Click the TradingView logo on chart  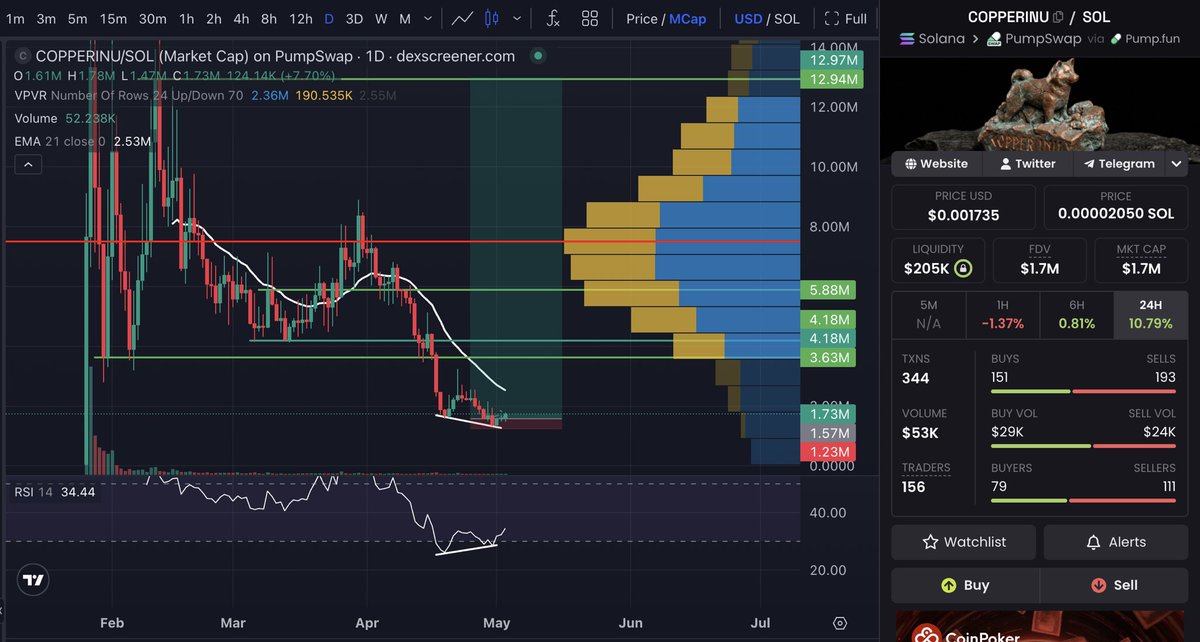[x=33, y=580]
